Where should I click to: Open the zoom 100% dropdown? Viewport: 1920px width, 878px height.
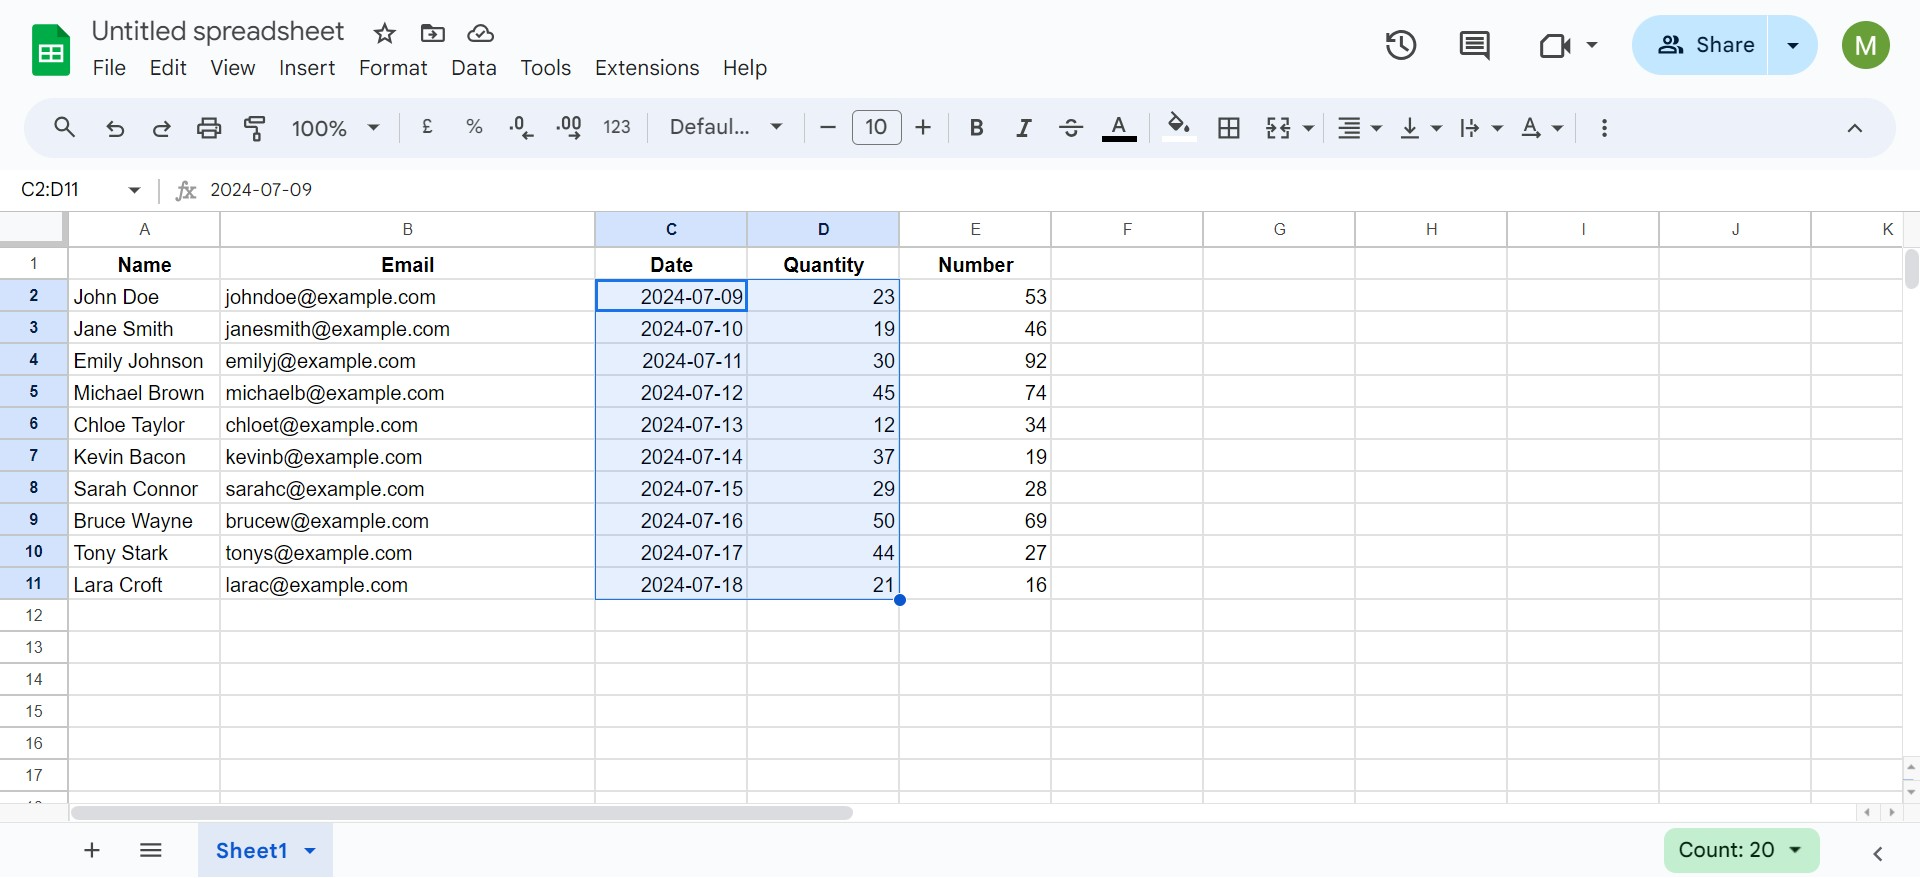click(335, 128)
